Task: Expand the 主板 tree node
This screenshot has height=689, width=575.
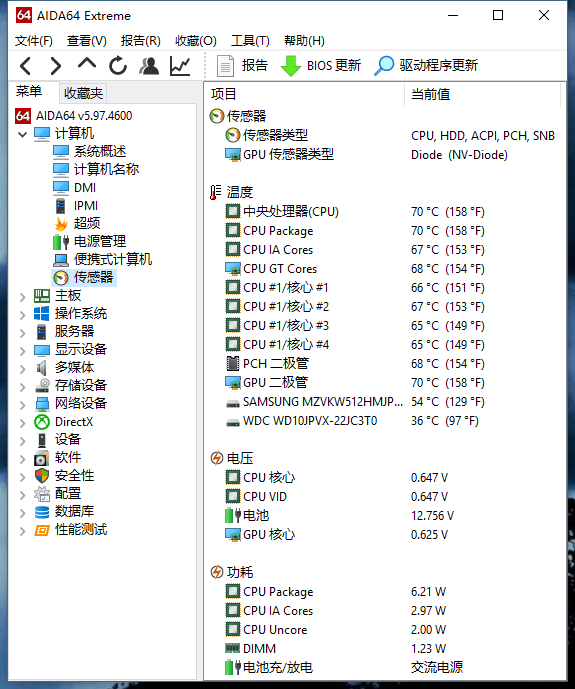Action: click(x=22, y=297)
